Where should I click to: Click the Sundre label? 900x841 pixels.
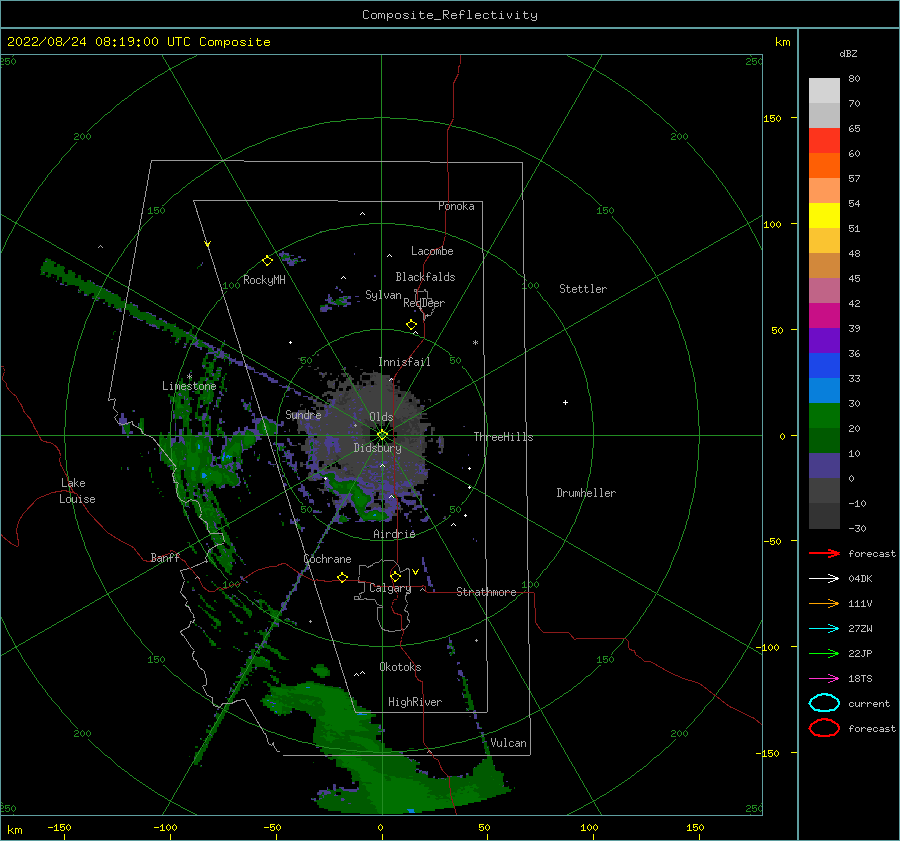pyautogui.click(x=303, y=414)
